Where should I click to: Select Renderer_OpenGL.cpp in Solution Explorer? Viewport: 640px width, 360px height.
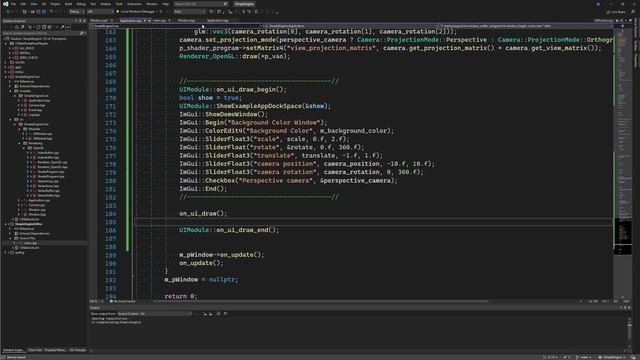[x=52, y=162]
